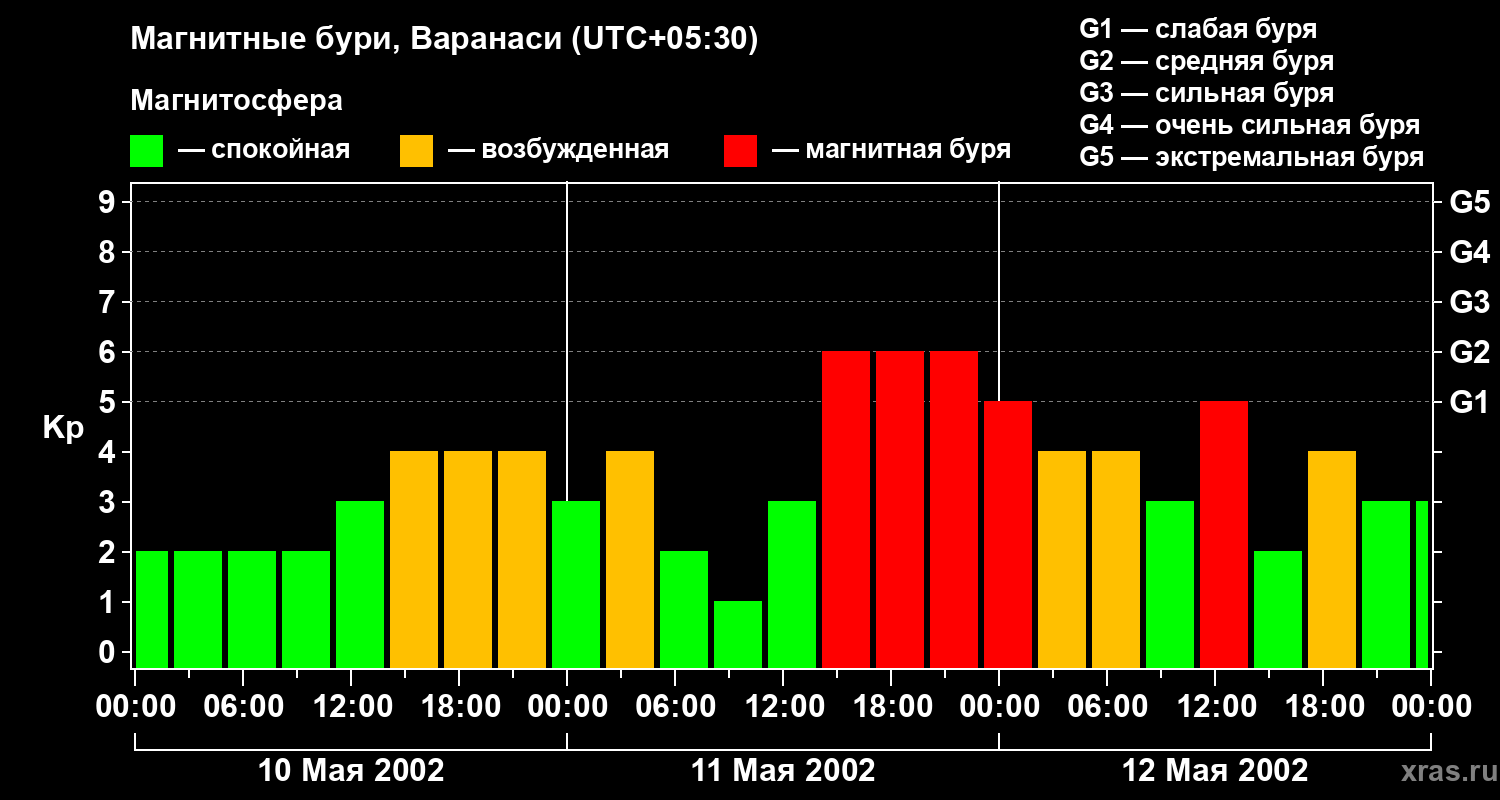Click the '— спокойная' legend label
The height and width of the screenshot is (800, 1500).
(264, 150)
